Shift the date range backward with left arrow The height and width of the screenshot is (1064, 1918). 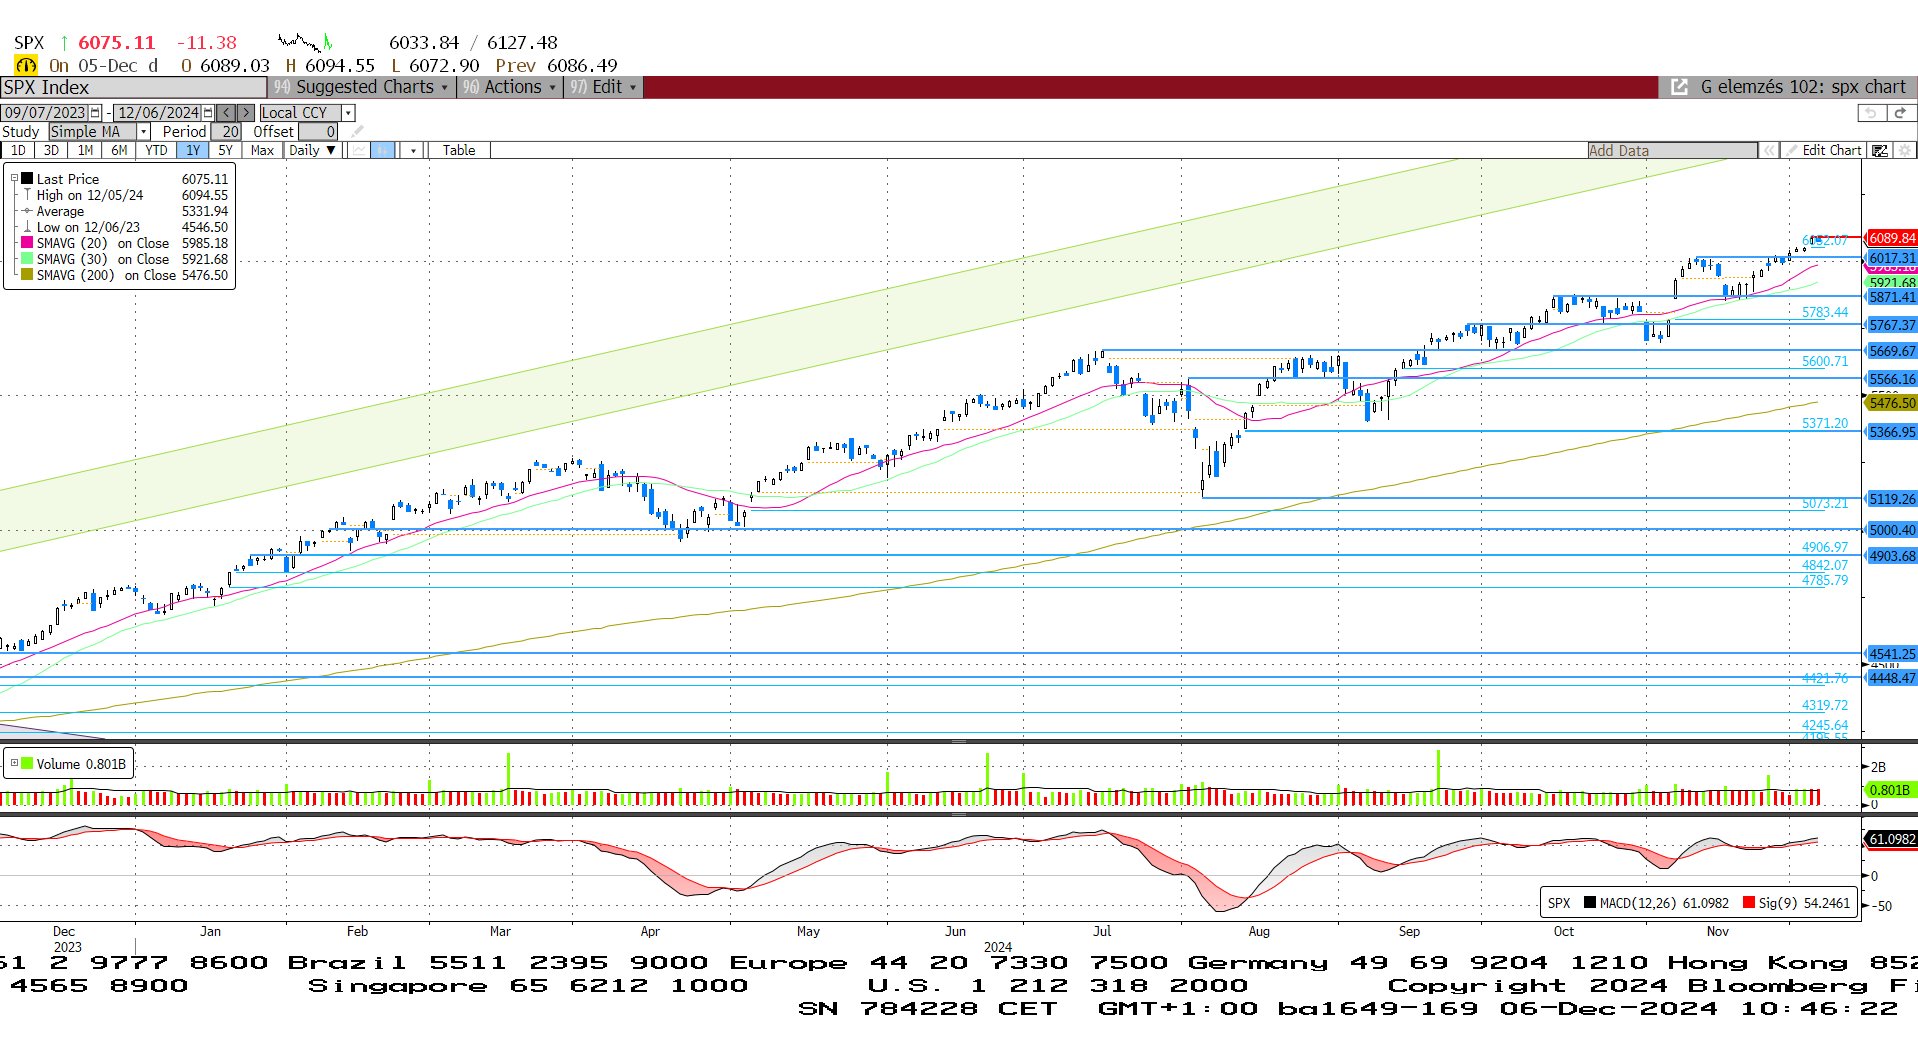(227, 113)
